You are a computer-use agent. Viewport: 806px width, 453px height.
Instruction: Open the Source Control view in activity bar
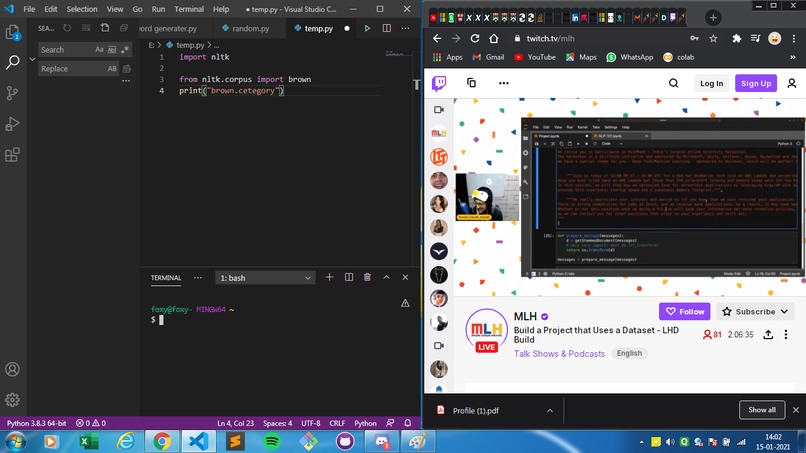(12, 93)
